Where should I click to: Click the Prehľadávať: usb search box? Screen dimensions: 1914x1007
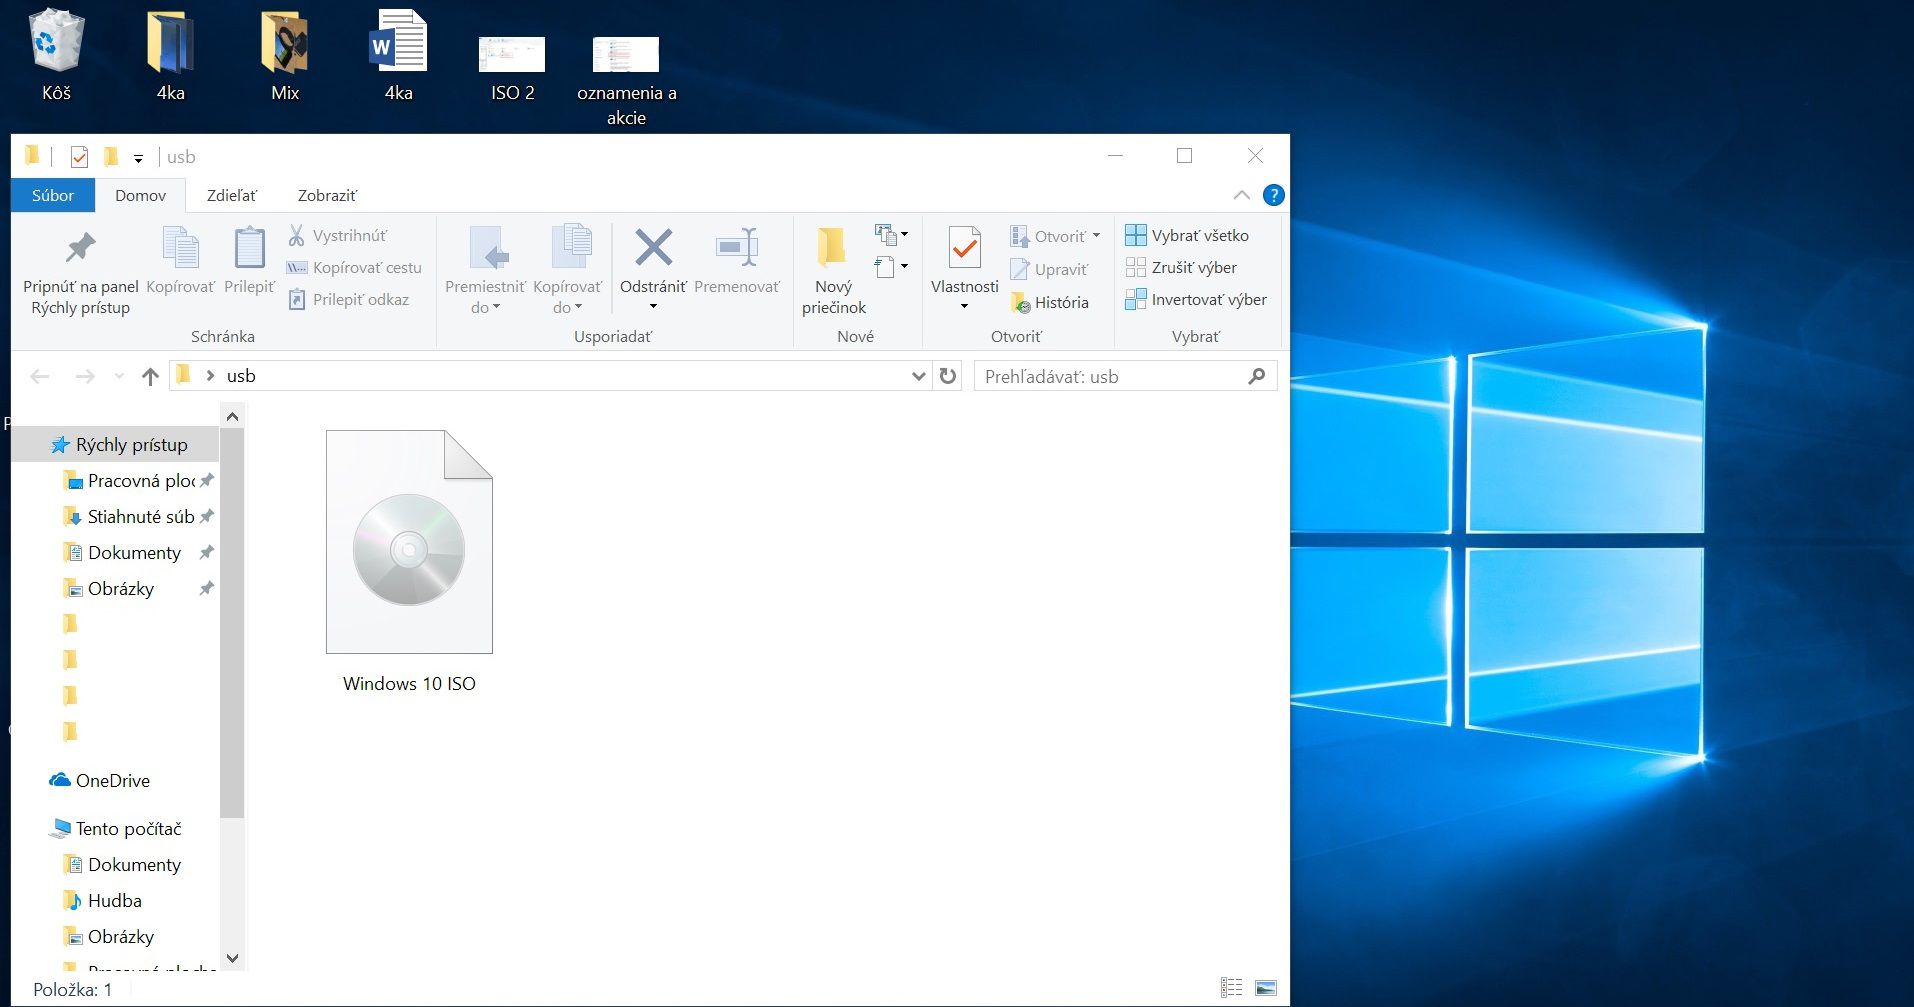[1125, 376]
